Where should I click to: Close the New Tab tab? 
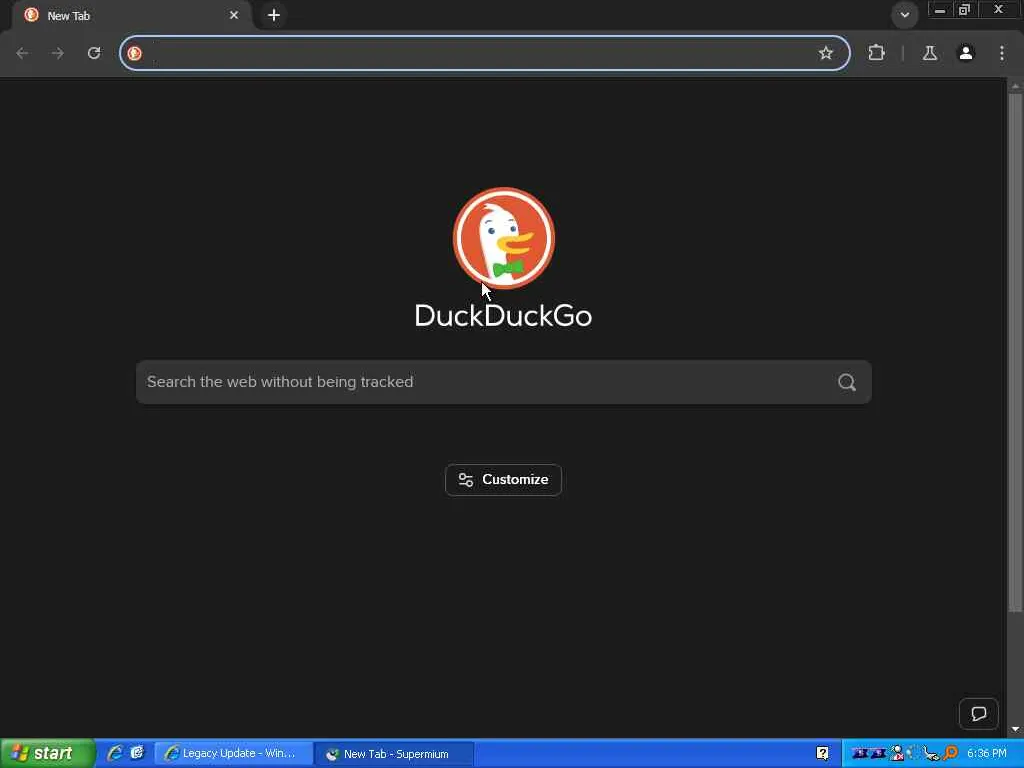[234, 15]
